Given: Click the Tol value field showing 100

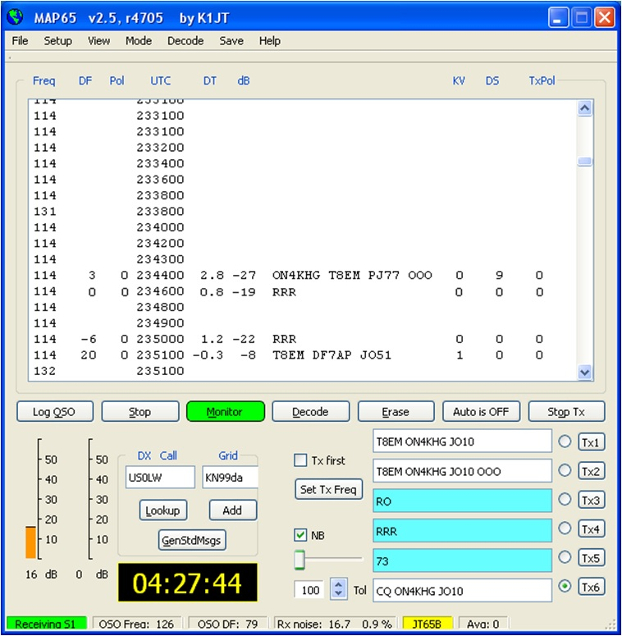Looking at the screenshot, I should [310, 589].
